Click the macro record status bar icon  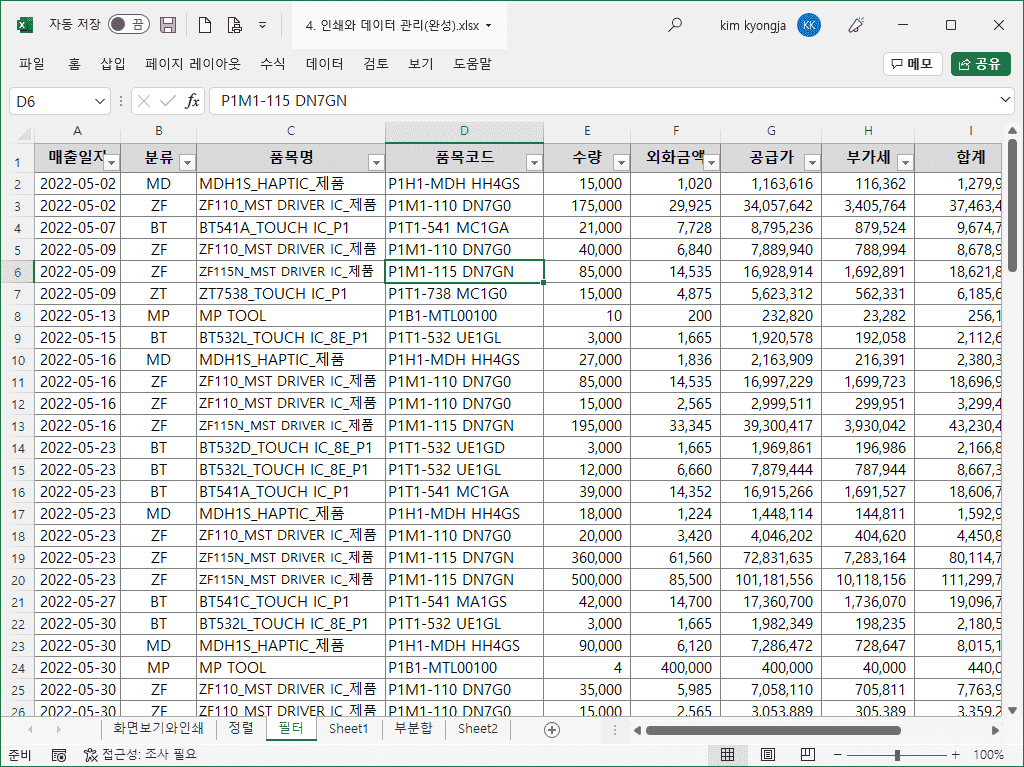(59, 755)
